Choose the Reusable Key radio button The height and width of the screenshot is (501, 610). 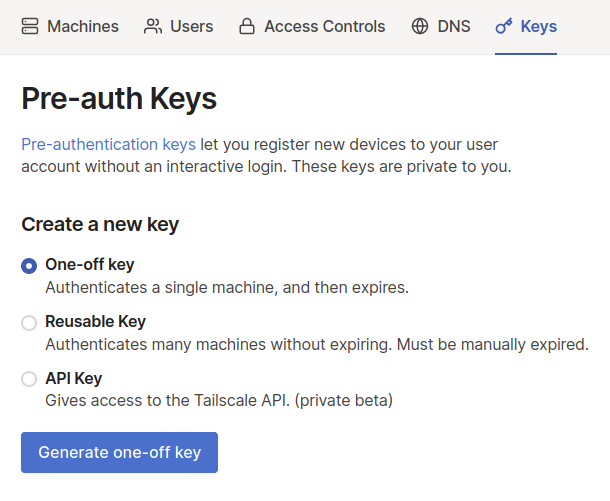(x=29, y=323)
